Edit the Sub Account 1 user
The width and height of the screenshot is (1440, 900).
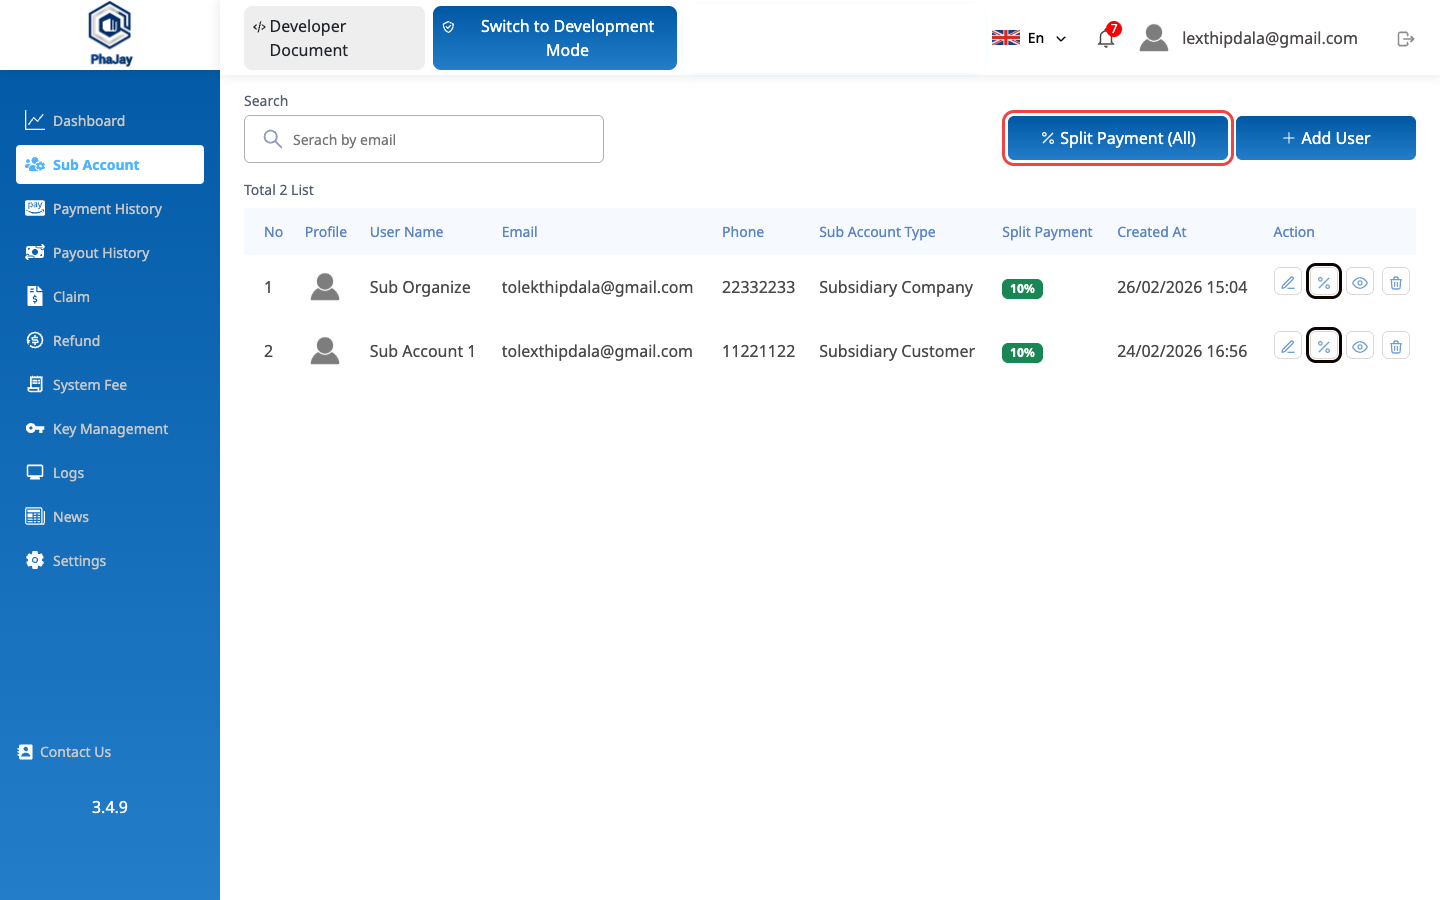coord(1288,346)
